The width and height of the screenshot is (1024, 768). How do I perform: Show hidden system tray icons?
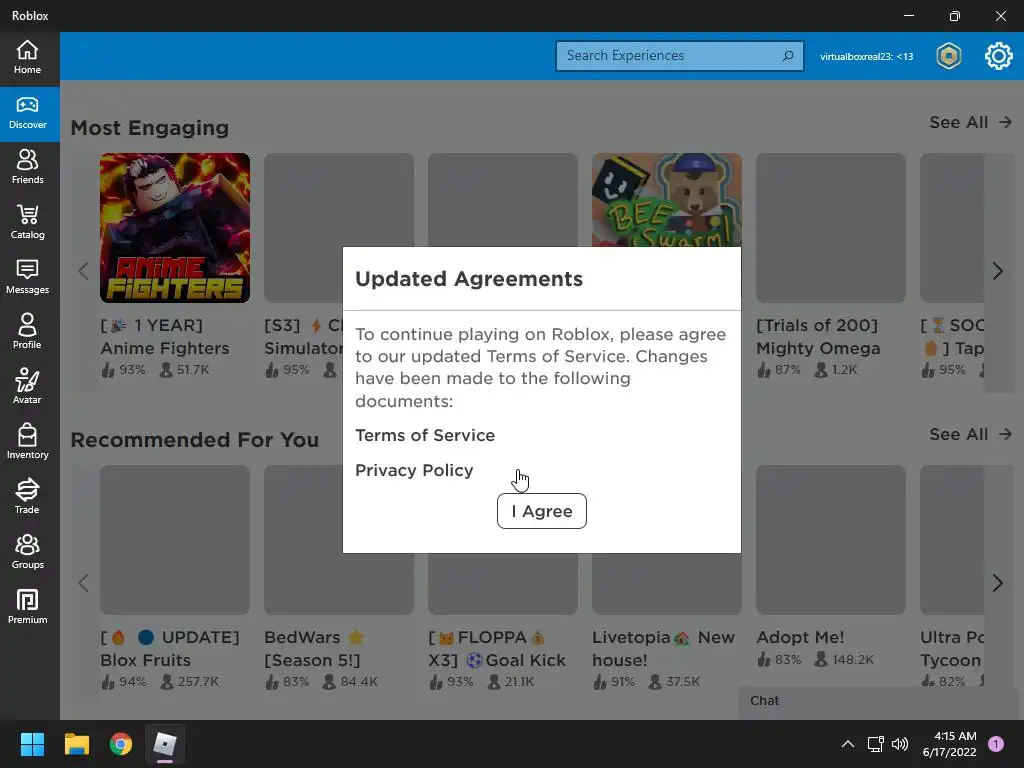(x=848, y=744)
